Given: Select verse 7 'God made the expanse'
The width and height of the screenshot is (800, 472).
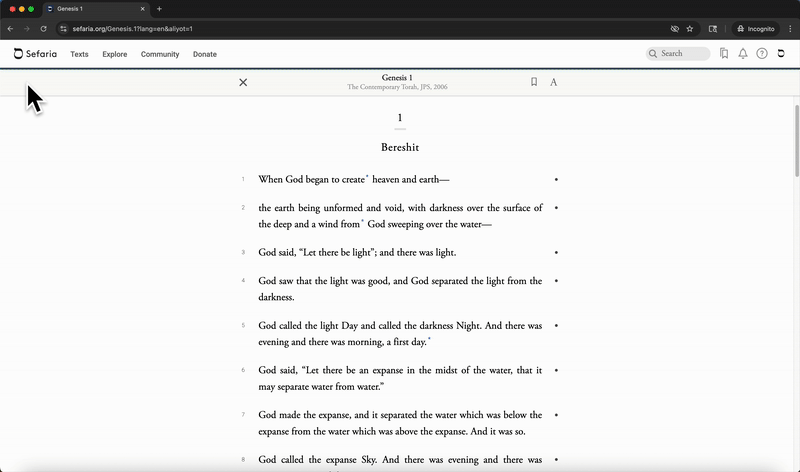Looking at the screenshot, I should 400,423.
